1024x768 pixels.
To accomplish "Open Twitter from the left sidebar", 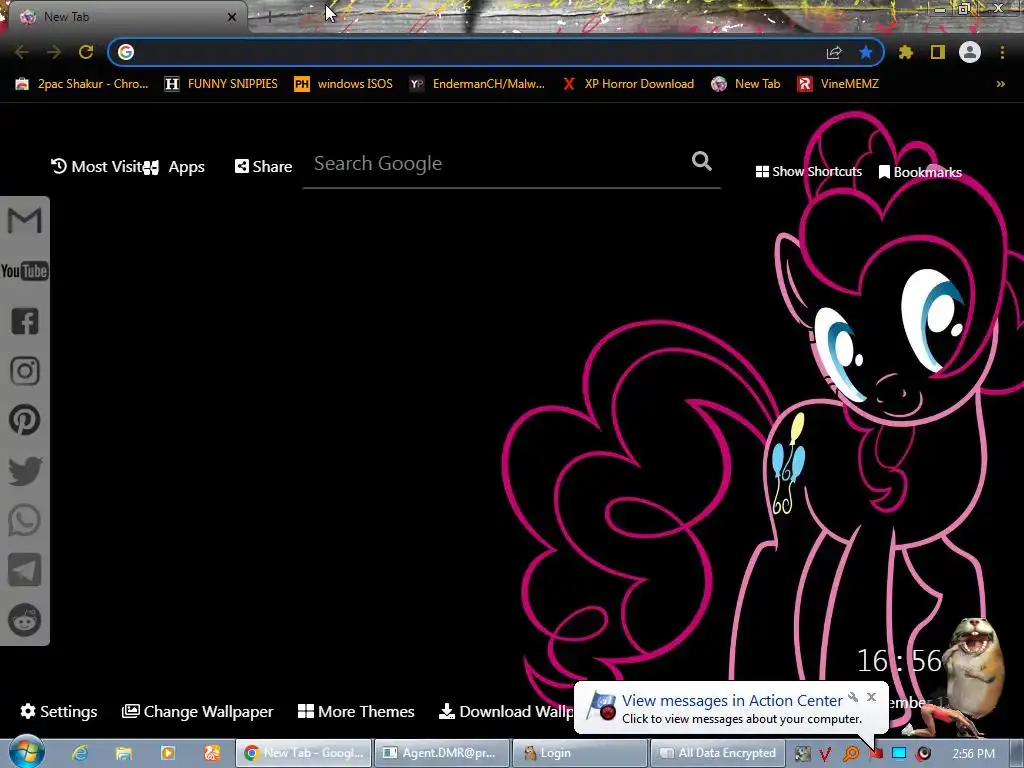I will (x=25, y=471).
